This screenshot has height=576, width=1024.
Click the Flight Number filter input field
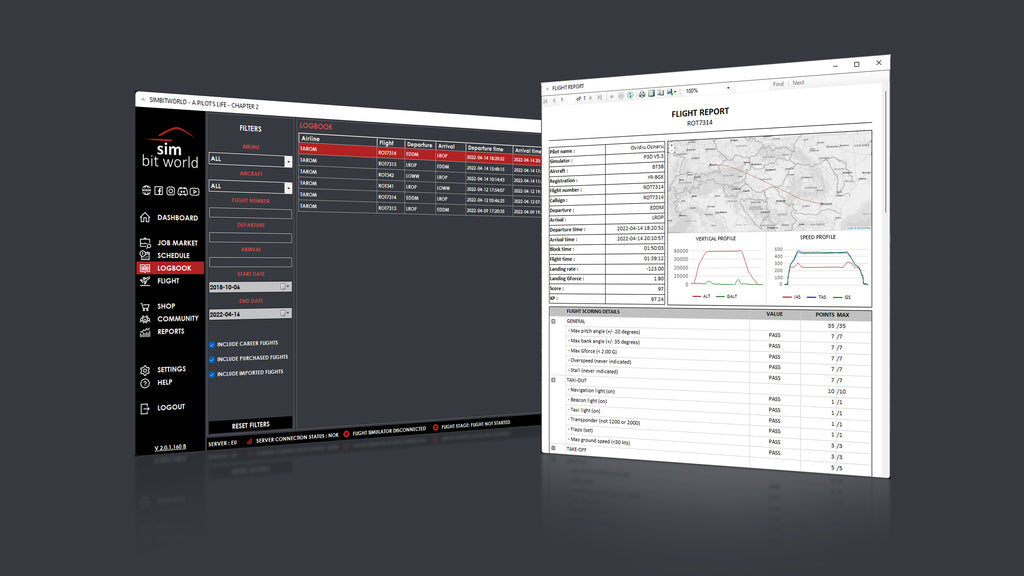250,213
